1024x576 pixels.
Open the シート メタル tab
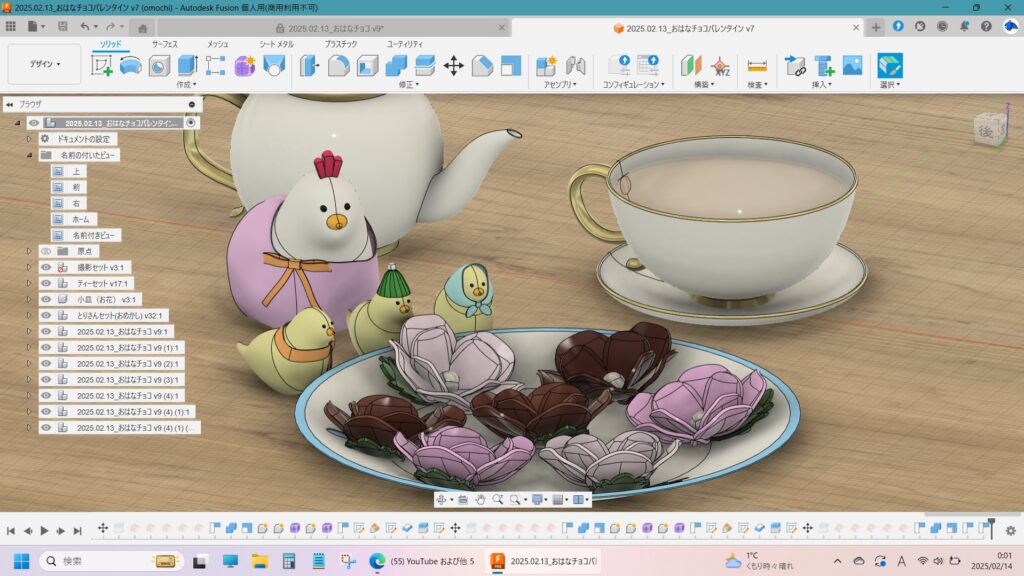[x=276, y=45]
